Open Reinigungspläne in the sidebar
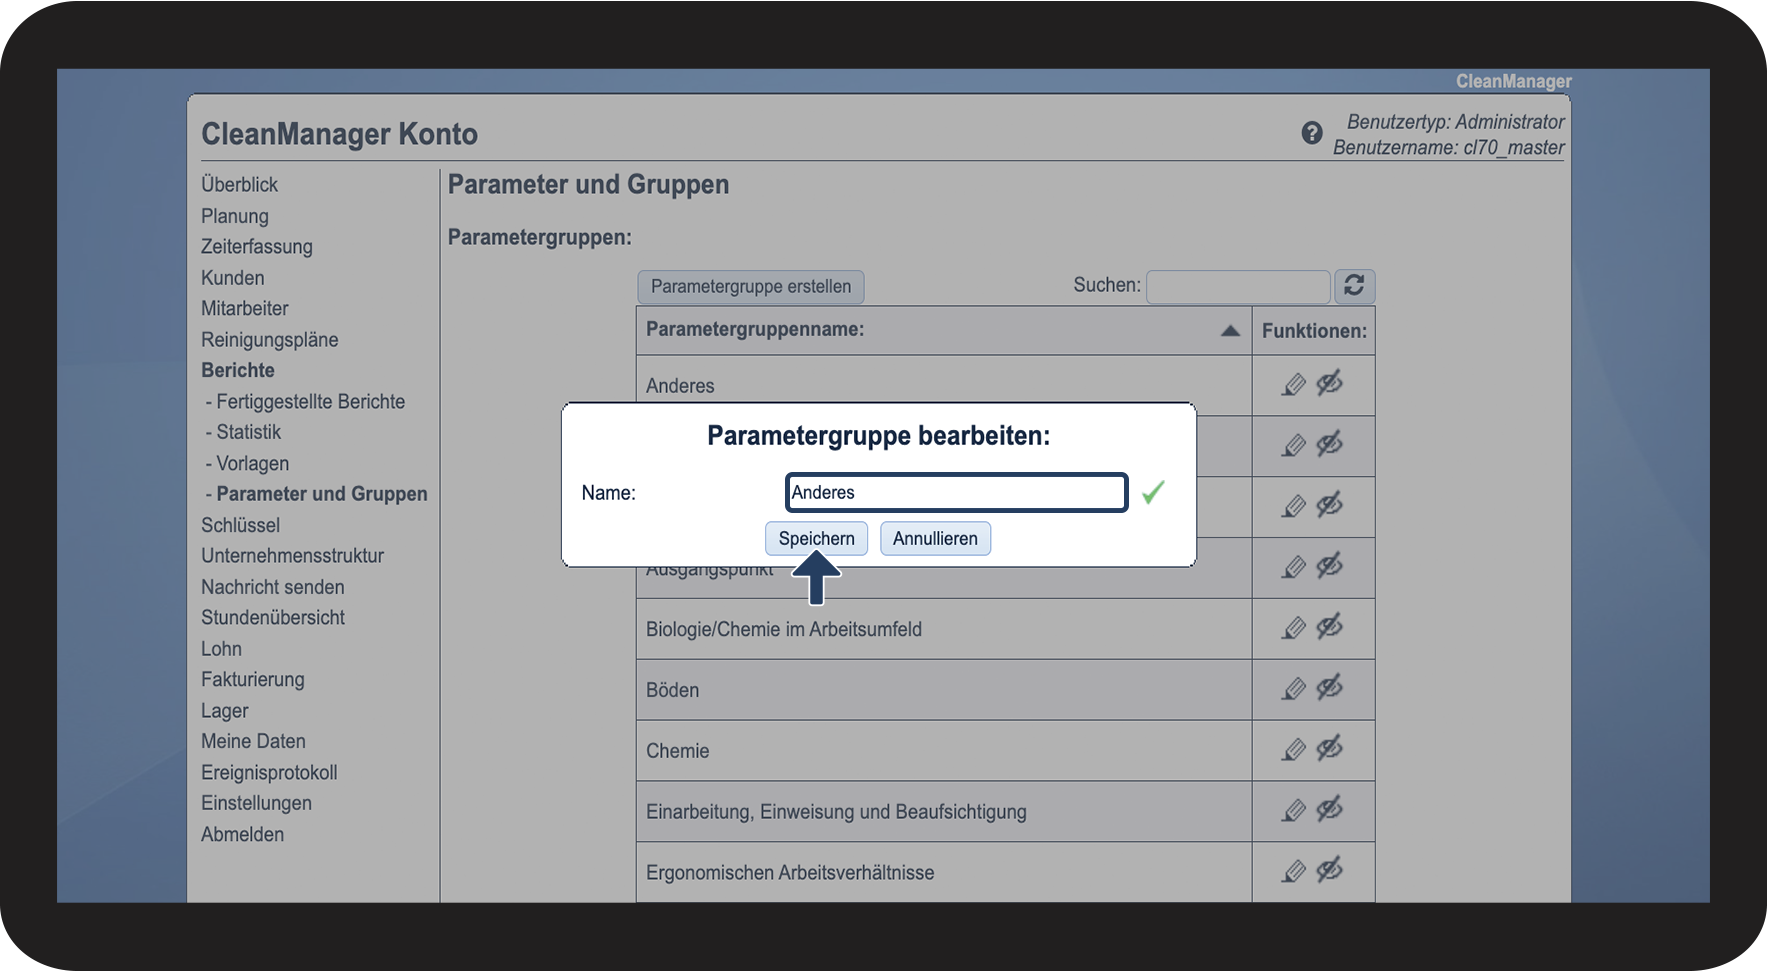The height and width of the screenshot is (971, 1767). (270, 340)
